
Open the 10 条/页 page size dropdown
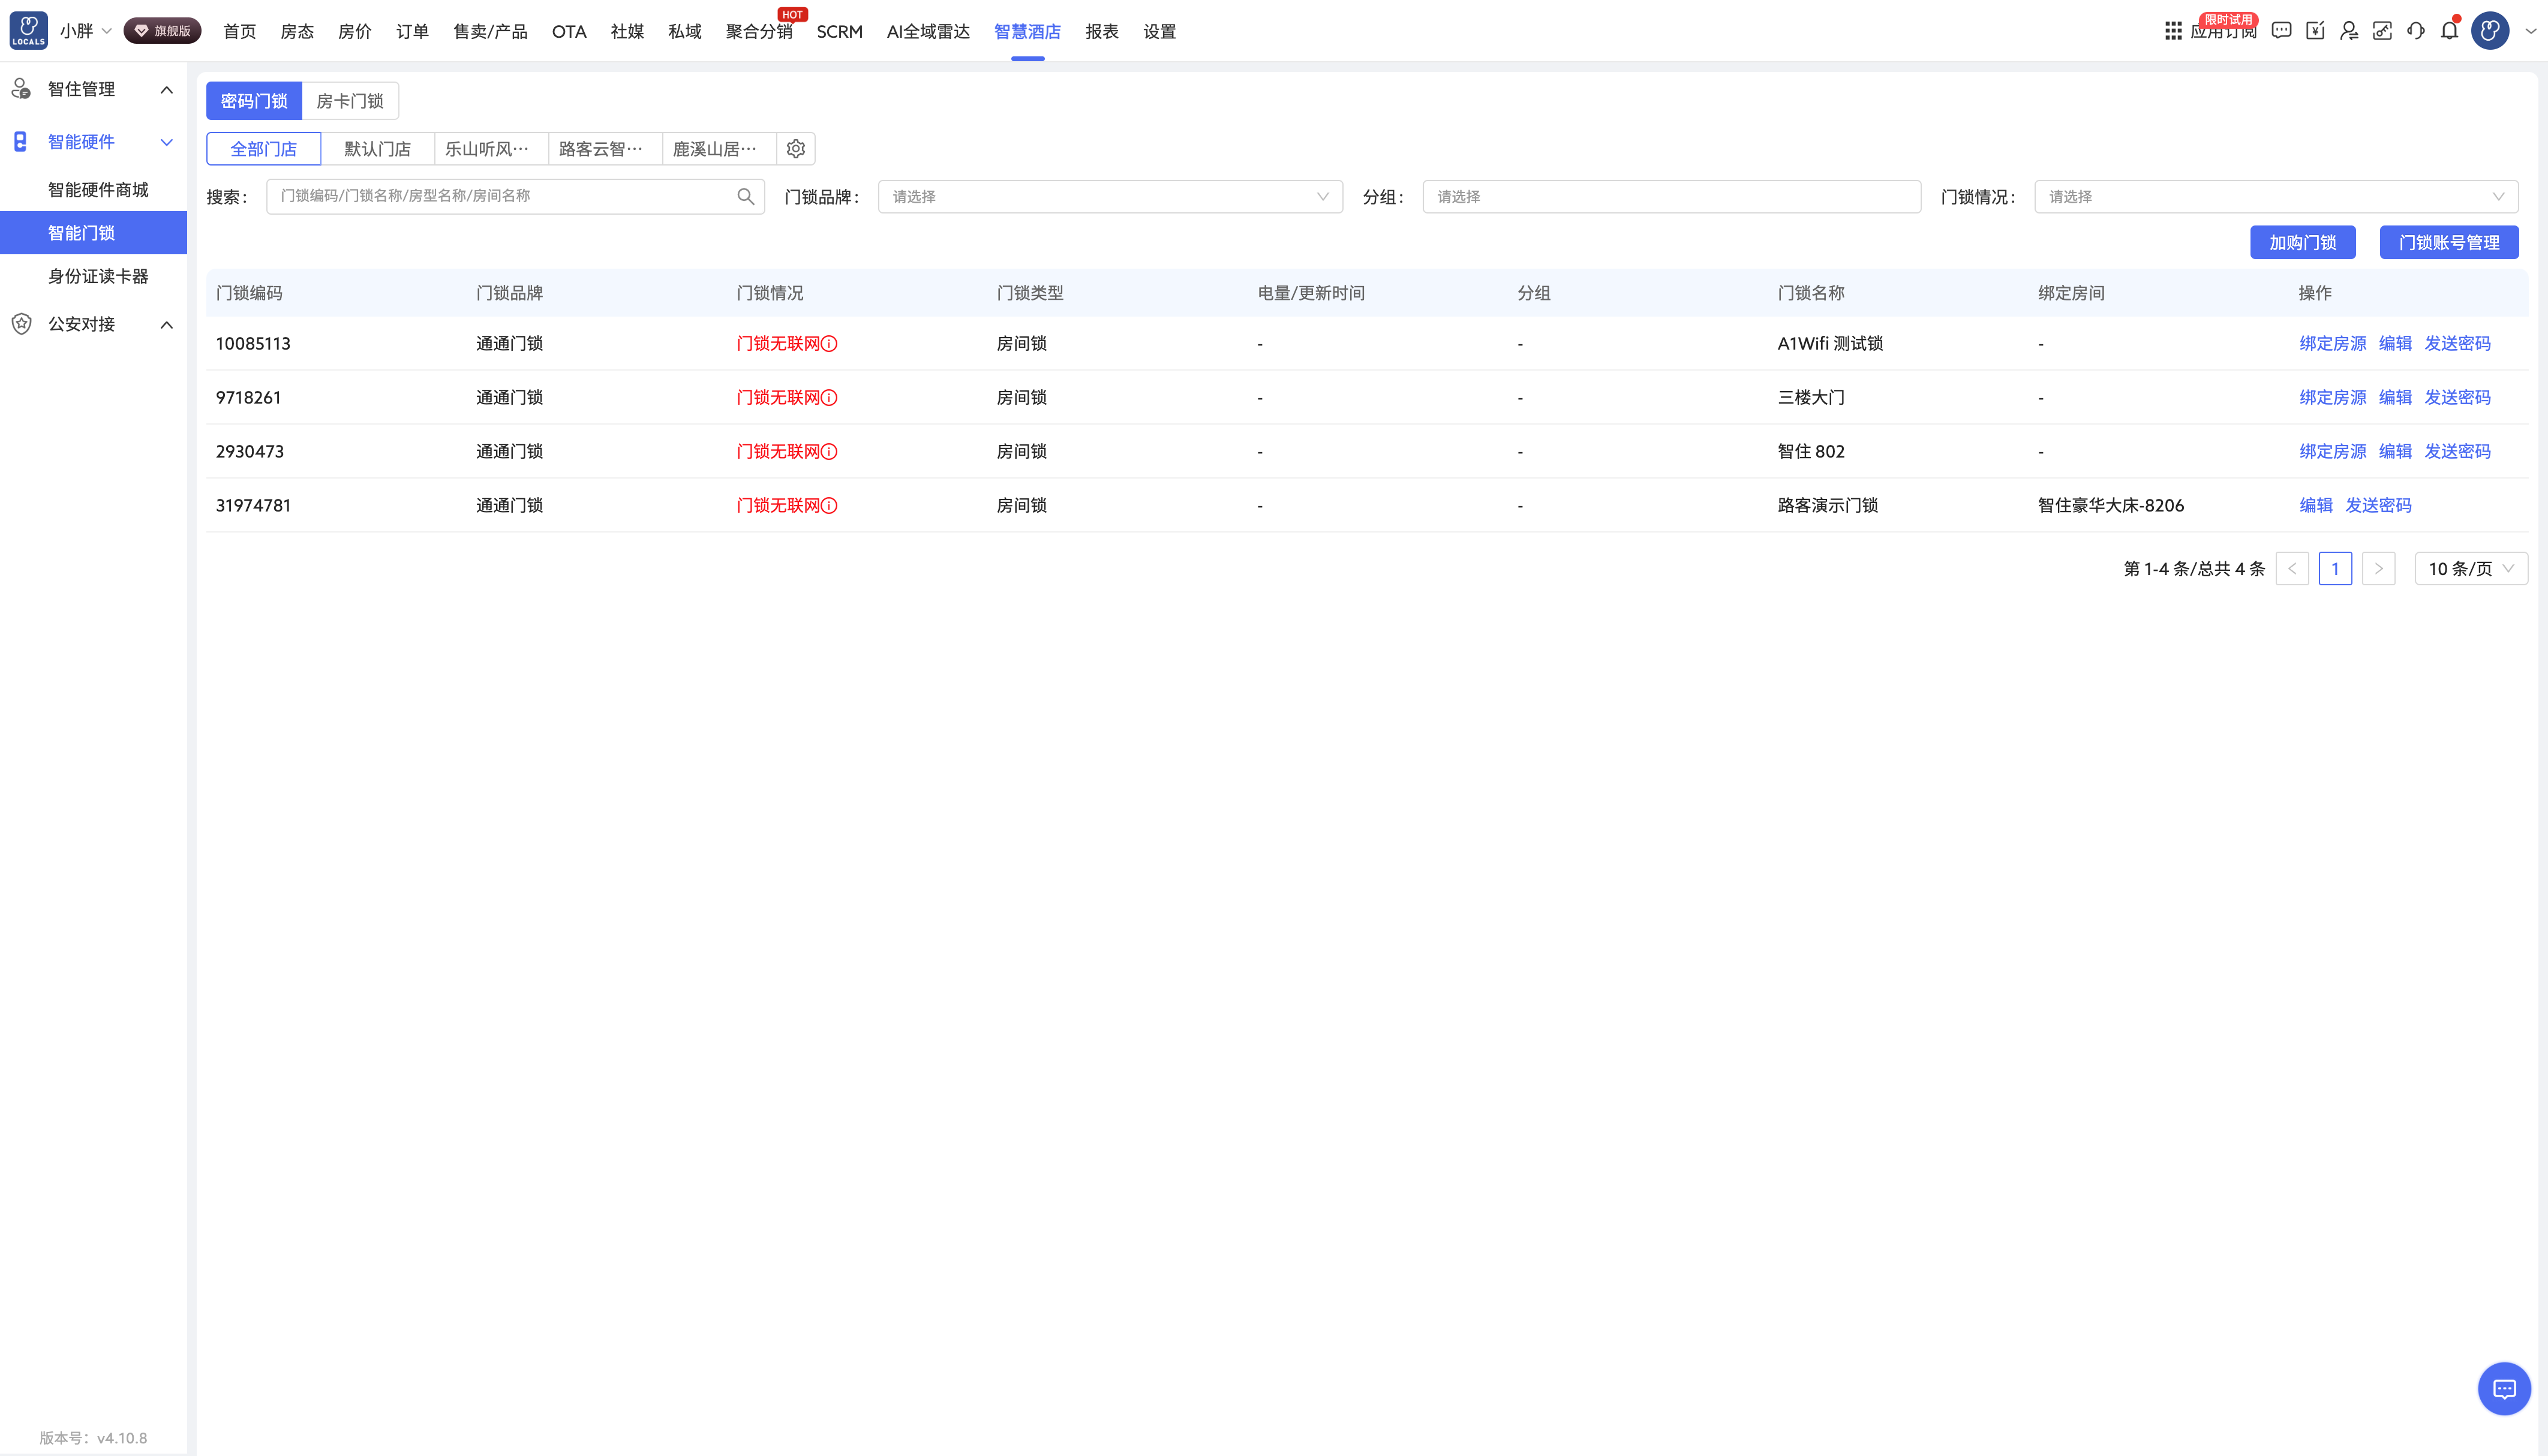(x=2471, y=569)
